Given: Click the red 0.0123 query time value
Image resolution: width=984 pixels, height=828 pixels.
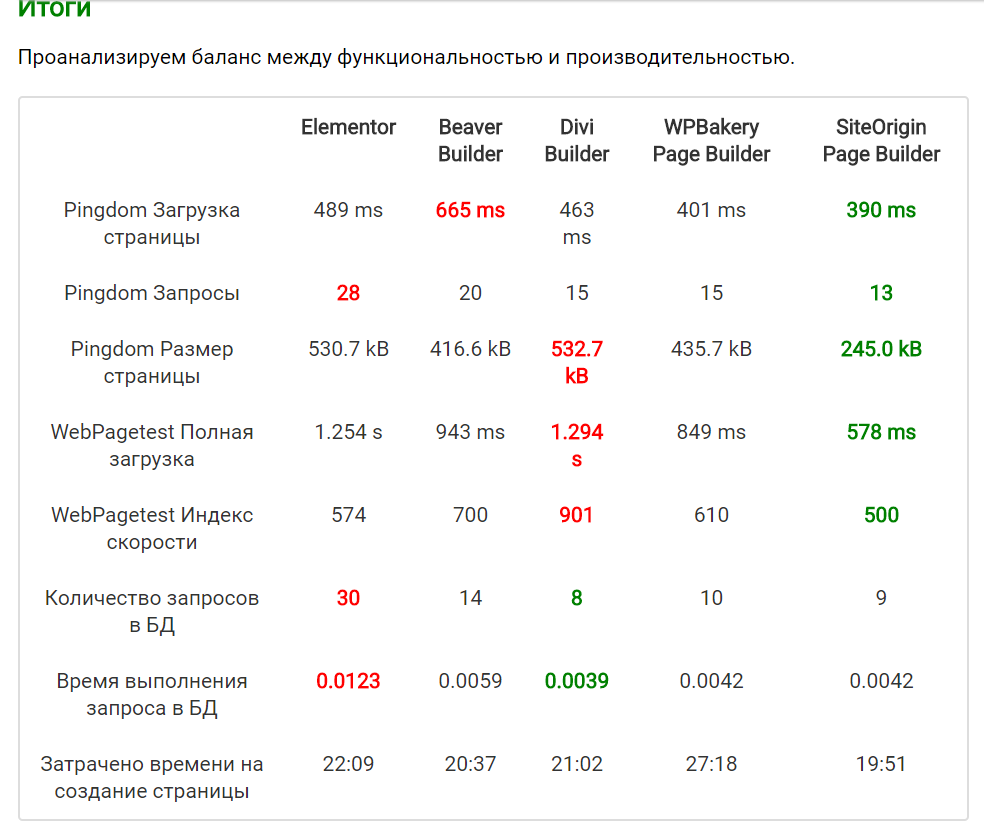Looking at the screenshot, I should click(x=348, y=680).
